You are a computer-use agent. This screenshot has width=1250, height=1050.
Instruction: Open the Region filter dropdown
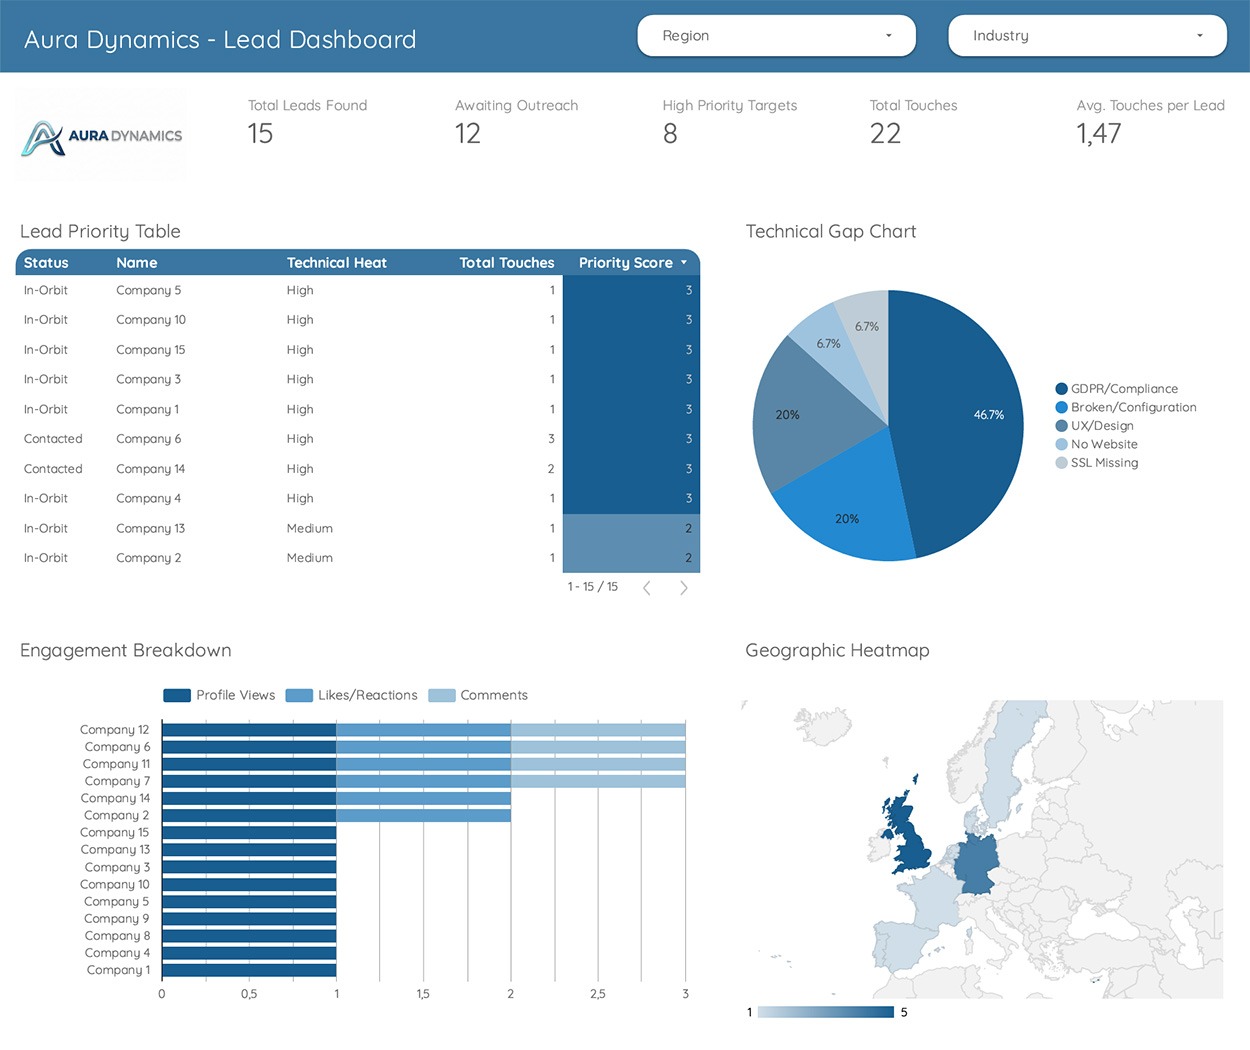[x=776, y=36]
